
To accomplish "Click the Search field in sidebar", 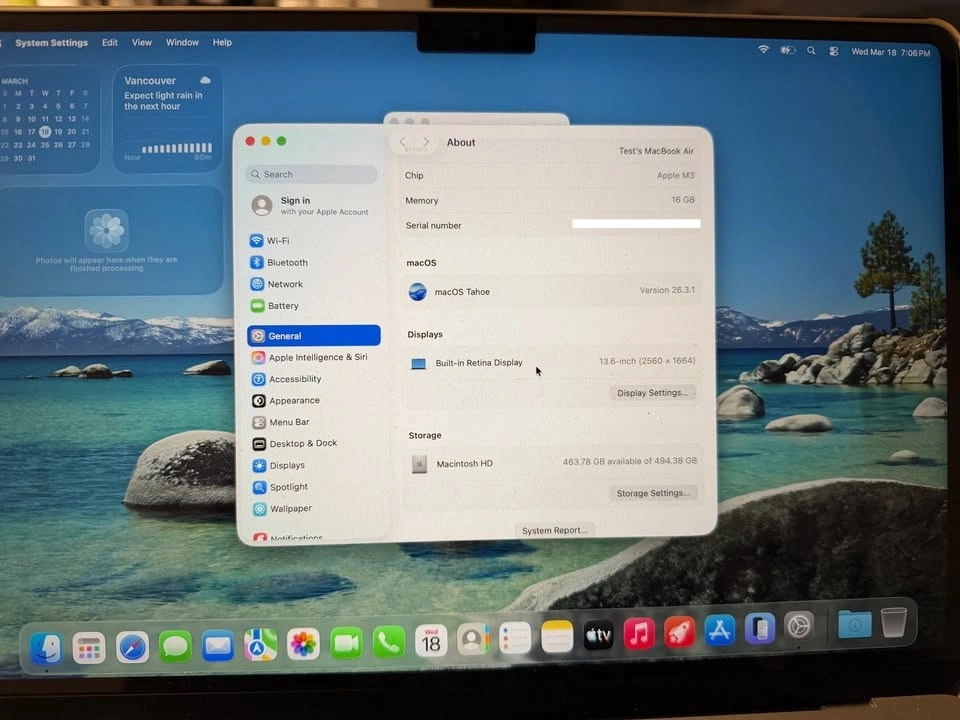I will point(312,174).
